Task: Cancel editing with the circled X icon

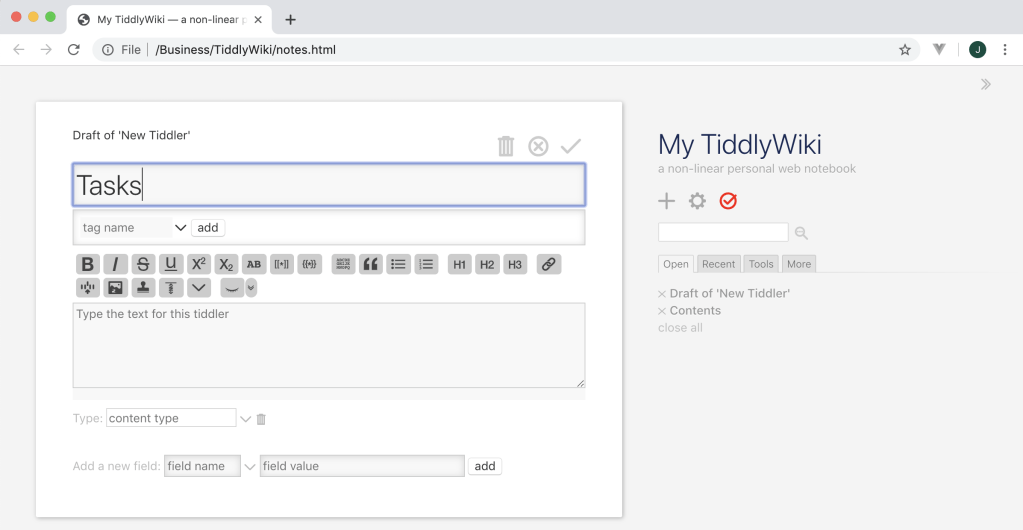Action: click(x=538, y=147)
